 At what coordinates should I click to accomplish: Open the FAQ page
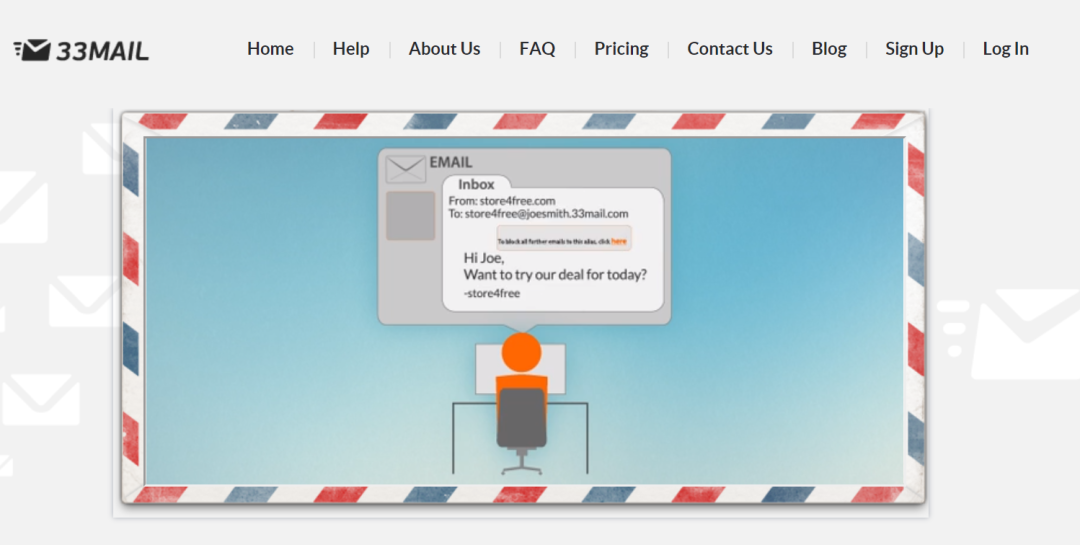[537, 49]
